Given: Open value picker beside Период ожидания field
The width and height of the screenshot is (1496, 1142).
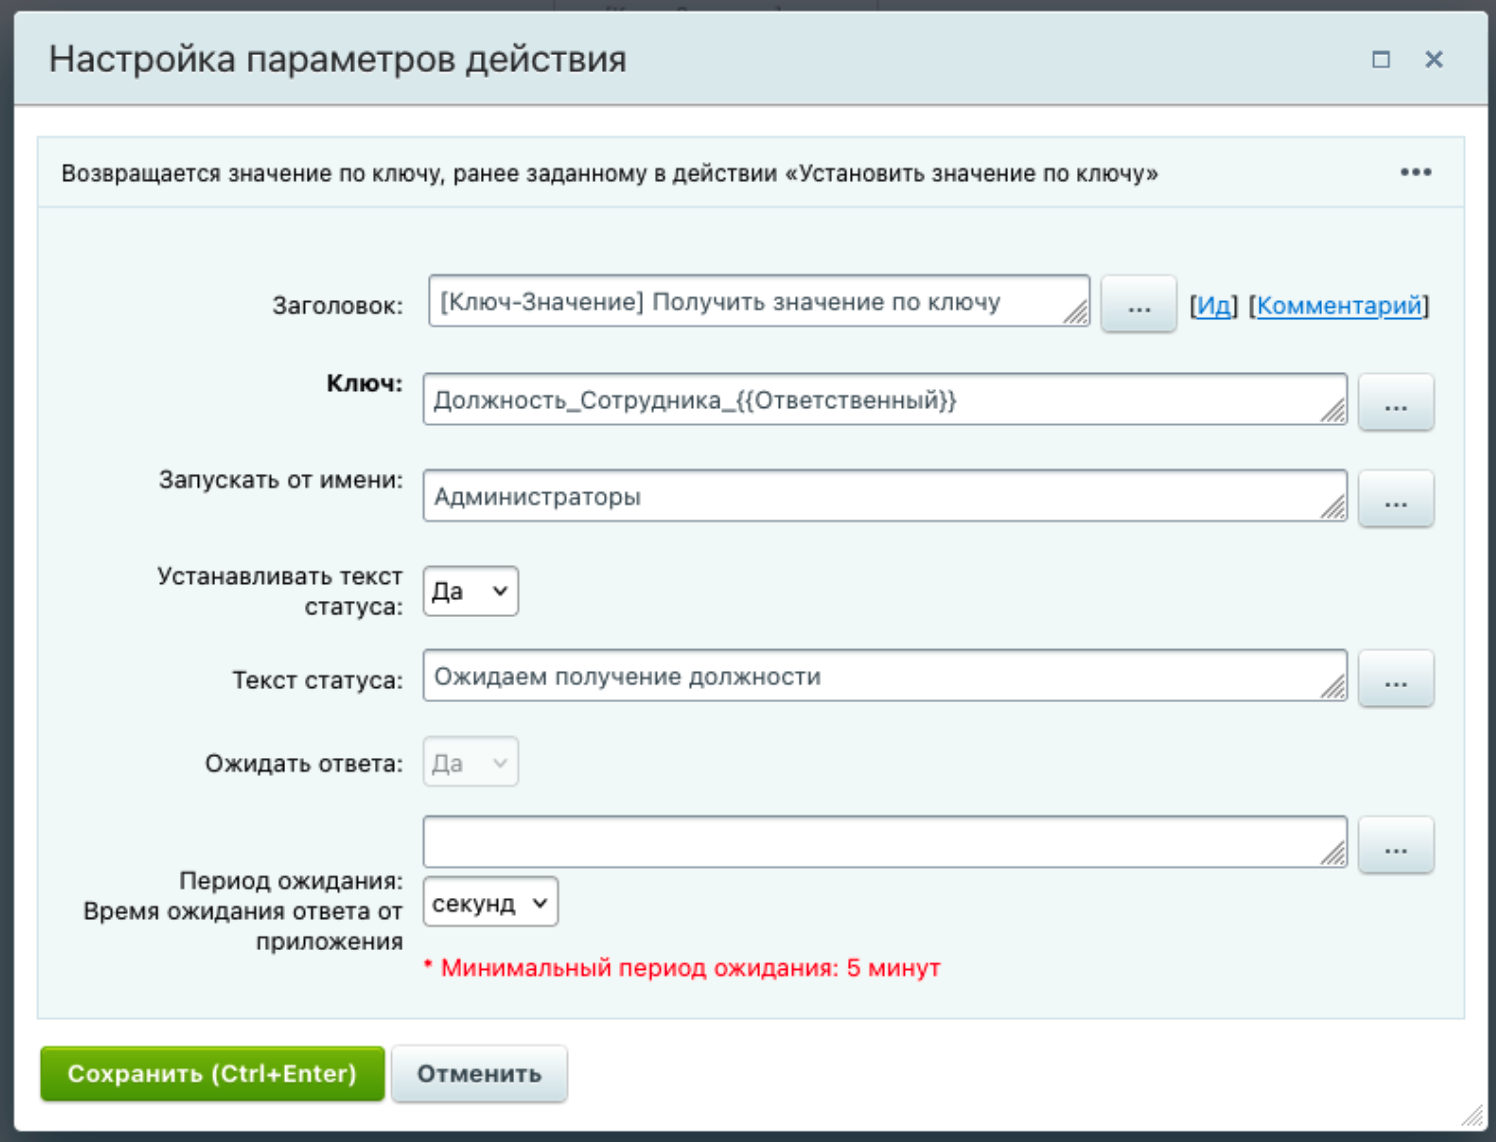Looking at the screenshot, I should (x=1395, y=845).
